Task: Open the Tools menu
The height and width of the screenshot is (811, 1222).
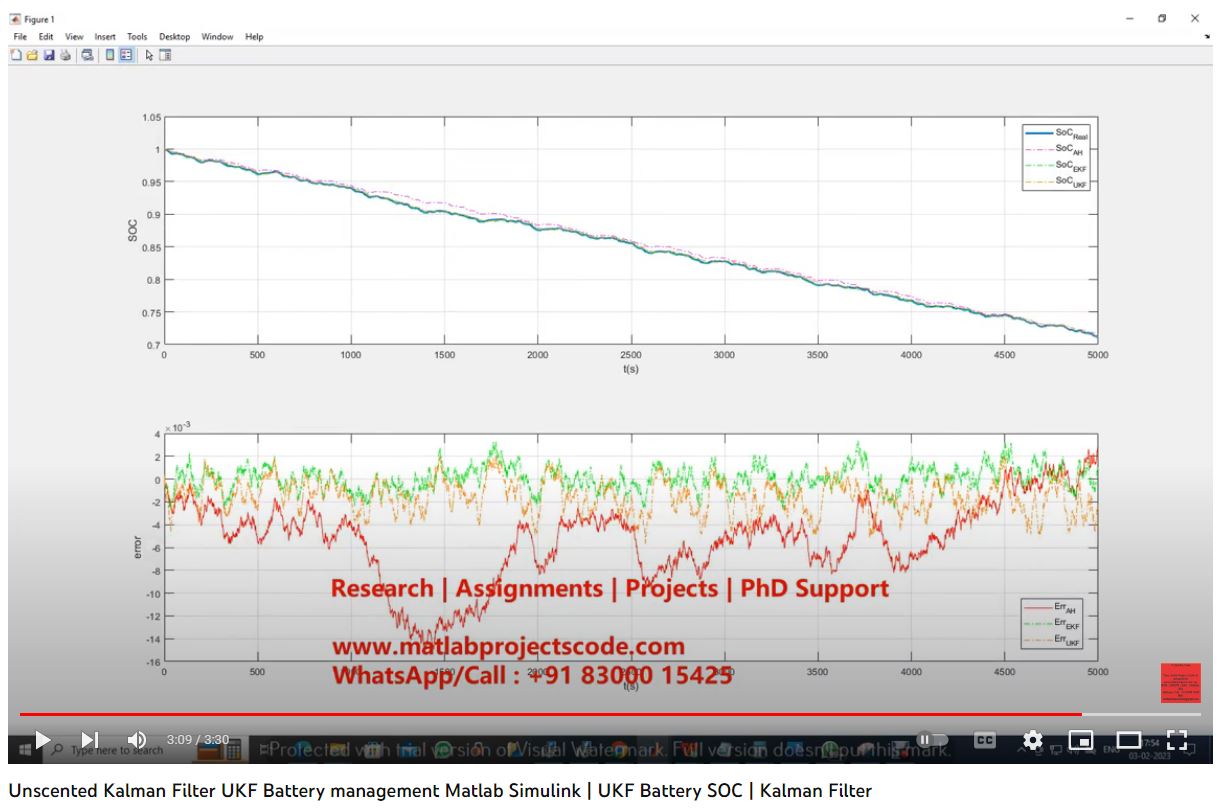Action: point(137,37)
